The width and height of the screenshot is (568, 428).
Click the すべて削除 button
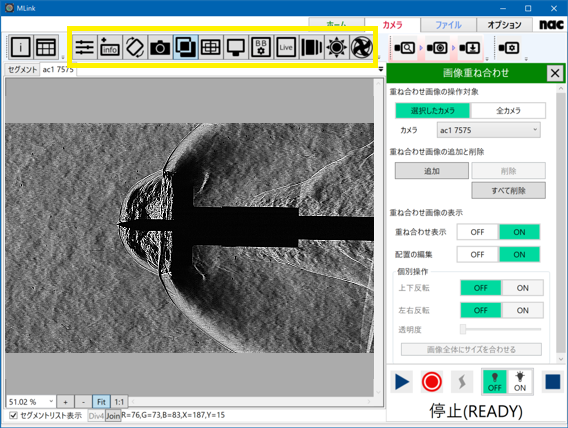coord(508,190)
